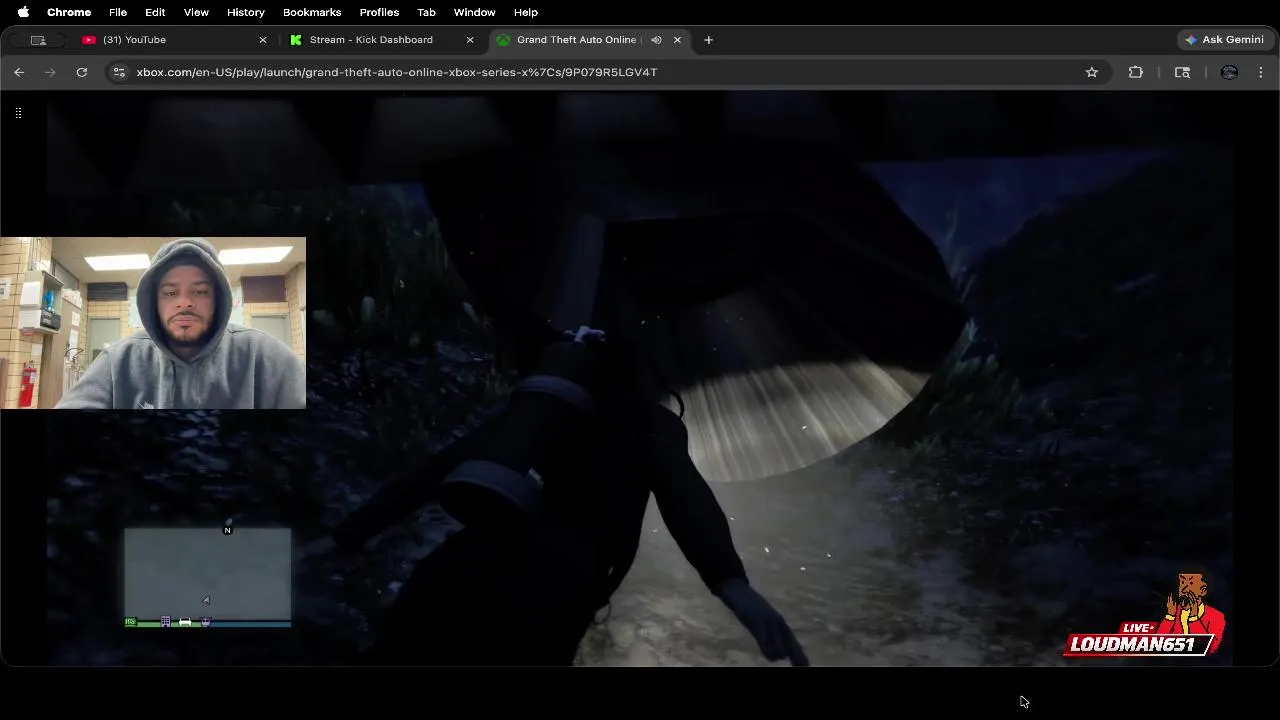Go back to the previous page
The width and height of the screenshot is (1280, 720).
click(x=19, y=72)
